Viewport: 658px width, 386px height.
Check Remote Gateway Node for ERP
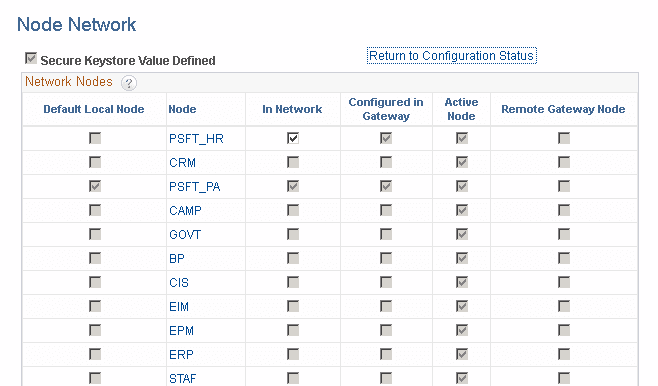[564, 354]
